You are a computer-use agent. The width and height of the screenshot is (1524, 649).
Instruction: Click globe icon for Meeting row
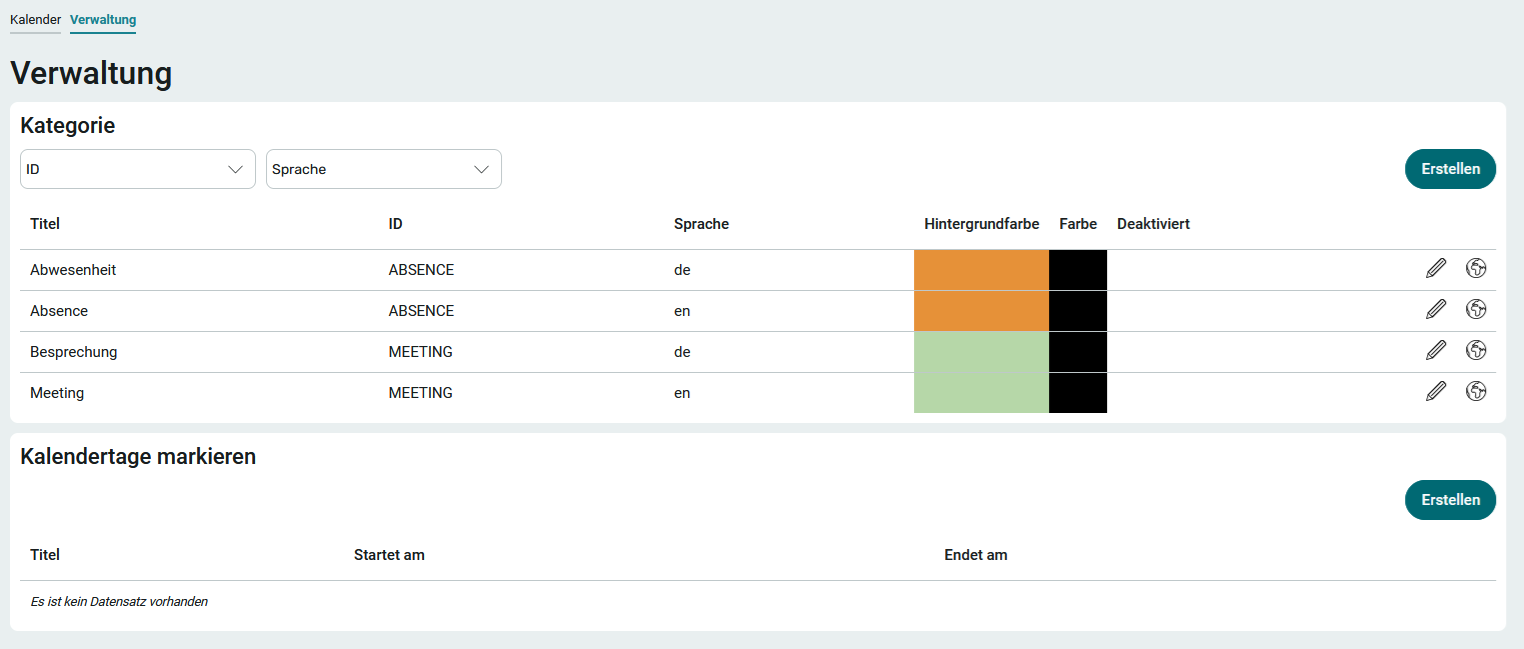coord(1476,392)
